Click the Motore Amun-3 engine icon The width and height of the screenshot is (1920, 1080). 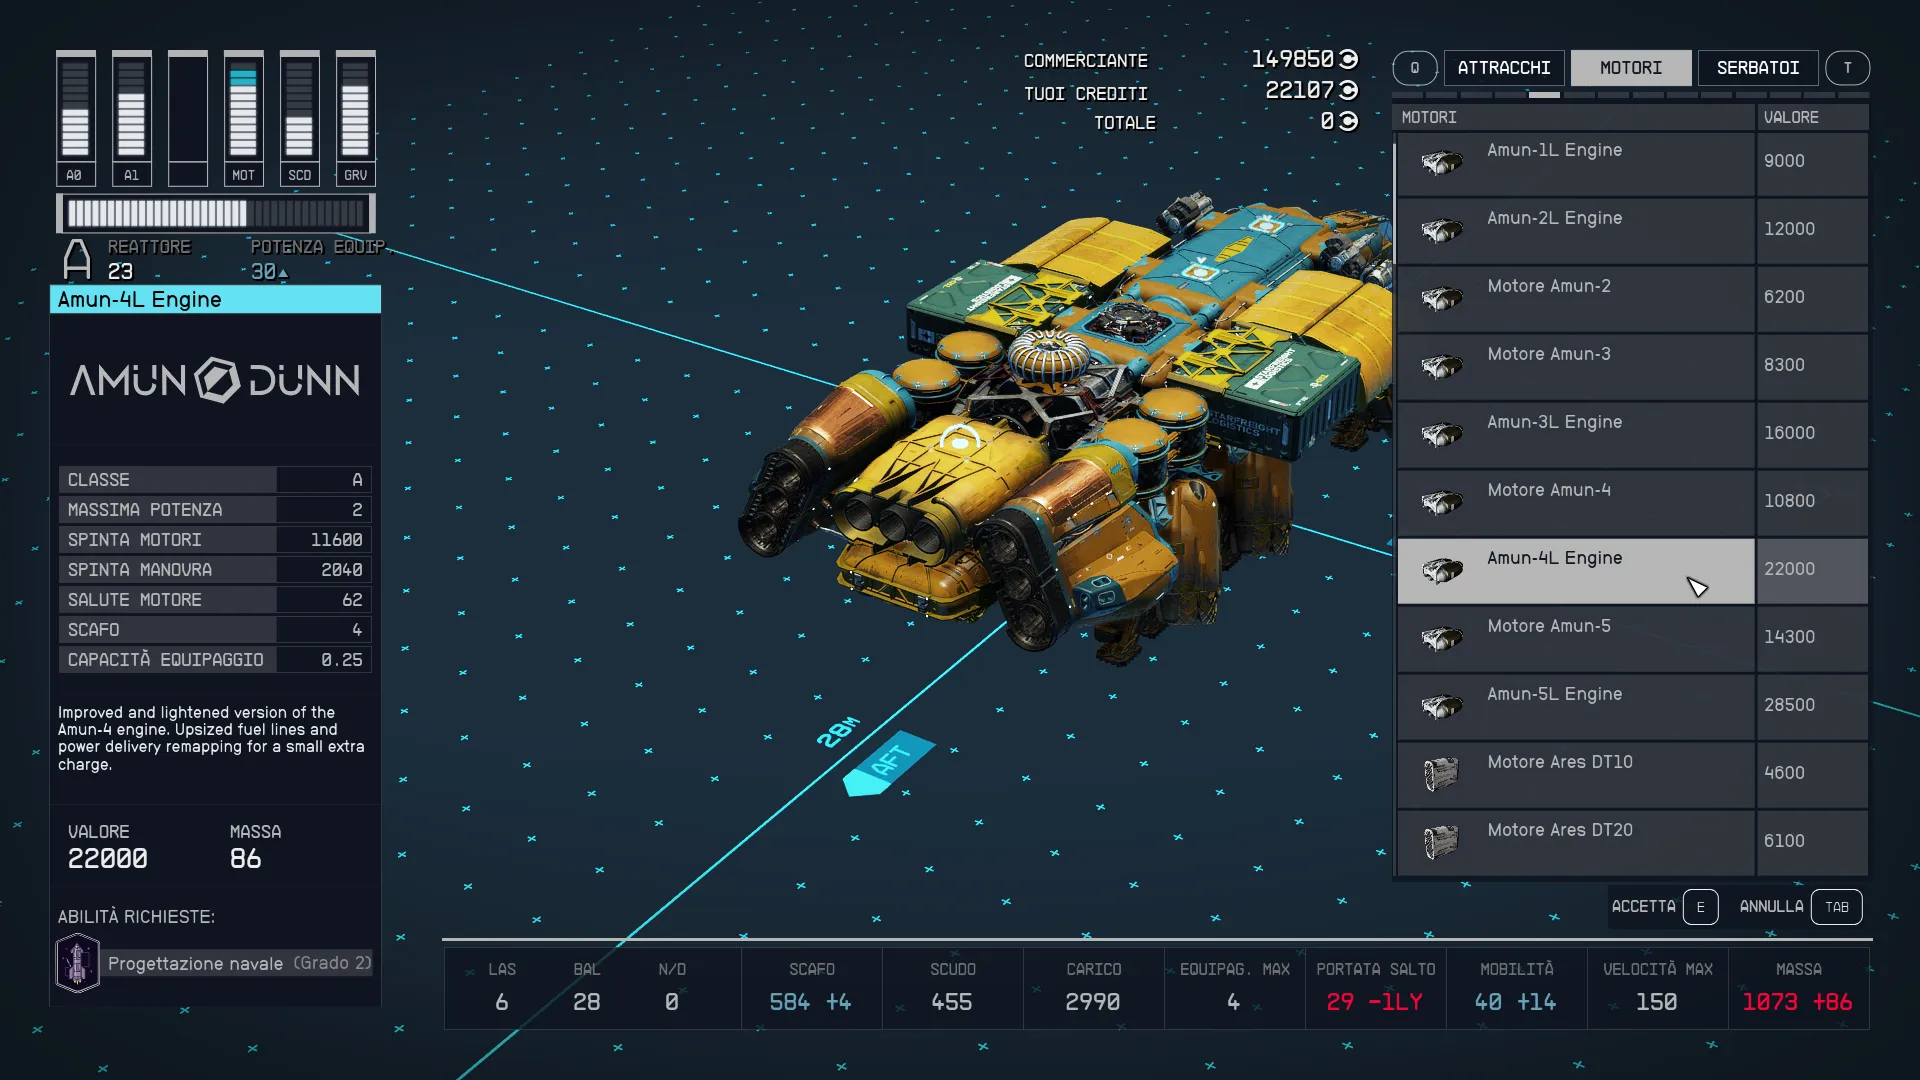pyautogui.click(x=1441, y=366)
